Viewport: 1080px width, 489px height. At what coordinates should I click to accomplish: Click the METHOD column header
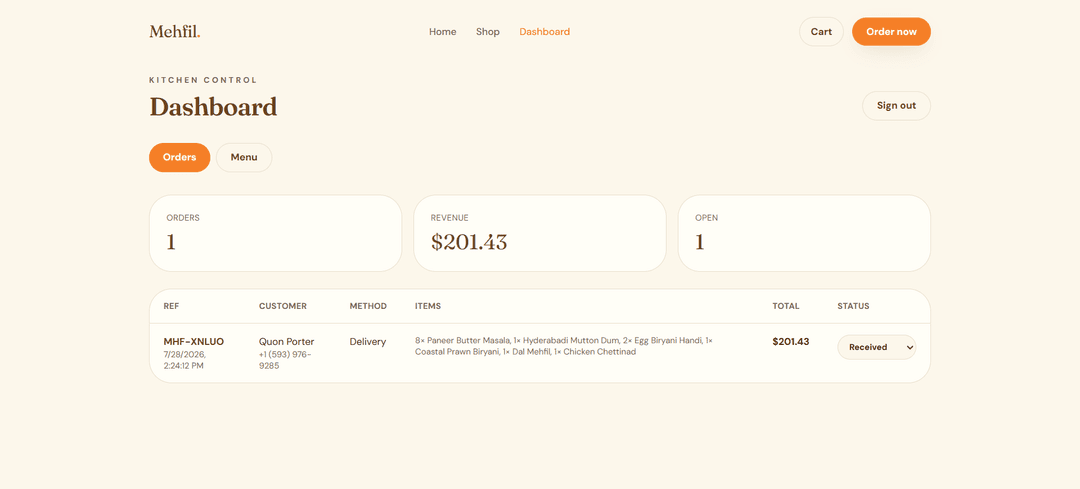click(368, 306)
